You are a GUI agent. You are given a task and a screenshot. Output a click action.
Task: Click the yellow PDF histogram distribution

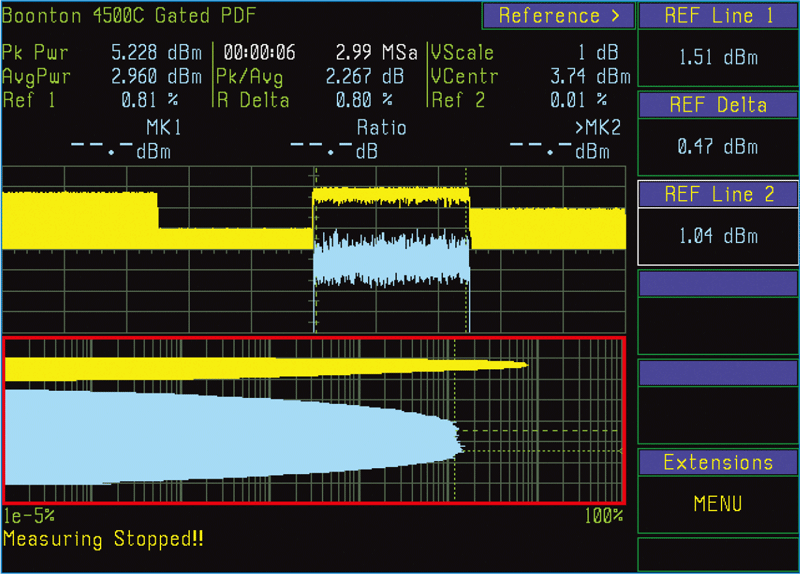tap(250, 368)
